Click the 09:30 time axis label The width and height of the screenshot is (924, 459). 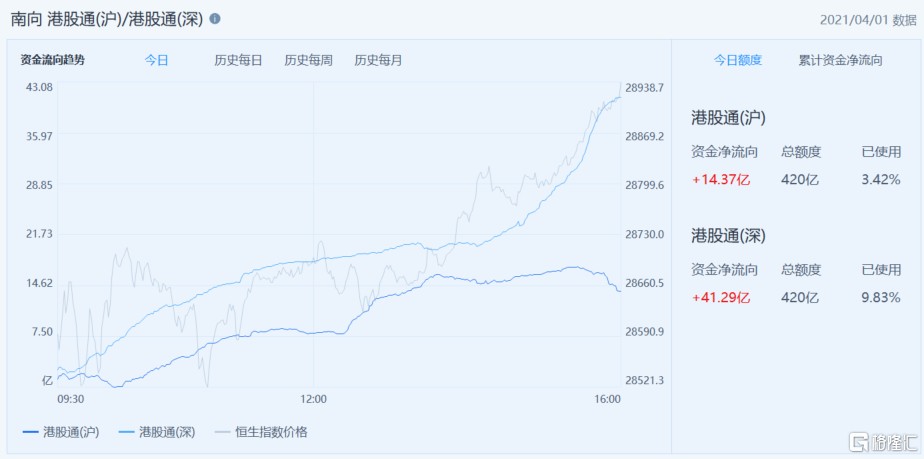(x=70, y=399)
